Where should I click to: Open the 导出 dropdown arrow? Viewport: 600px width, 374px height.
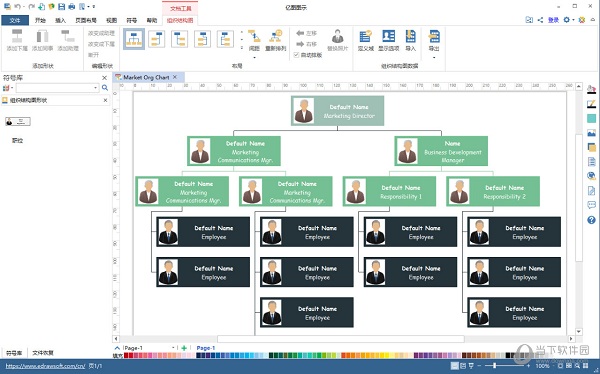click(x=434, y=58)
